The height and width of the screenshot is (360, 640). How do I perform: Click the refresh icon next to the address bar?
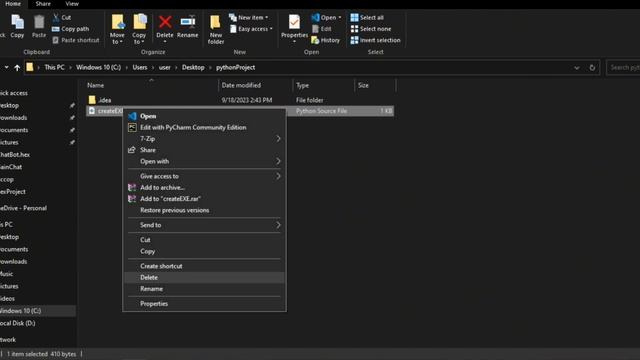592,68
